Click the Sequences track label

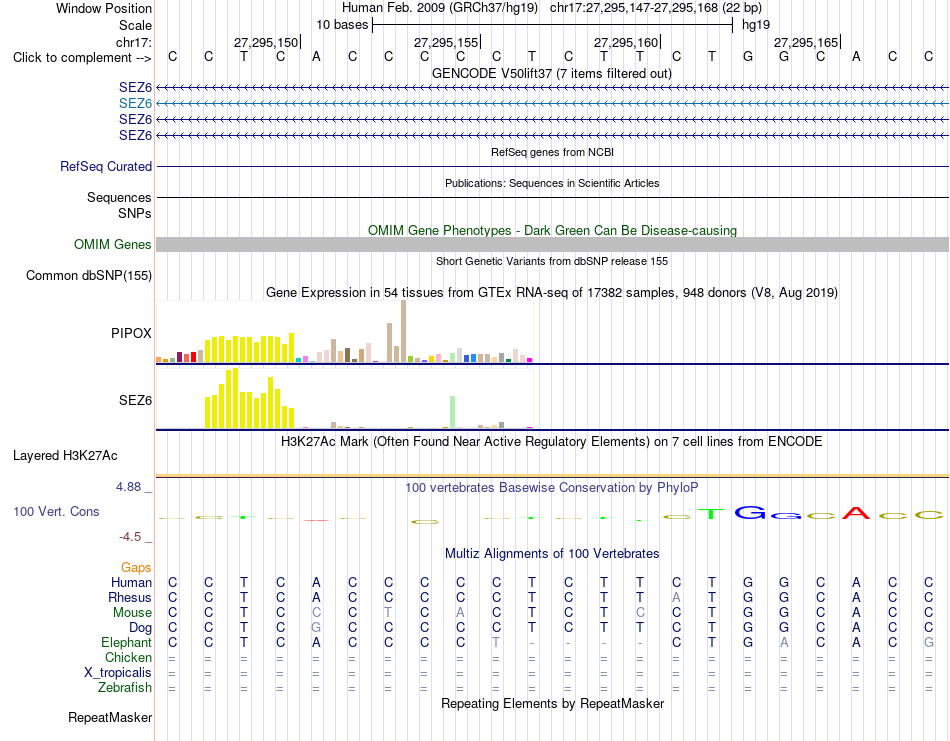[119, 198]
